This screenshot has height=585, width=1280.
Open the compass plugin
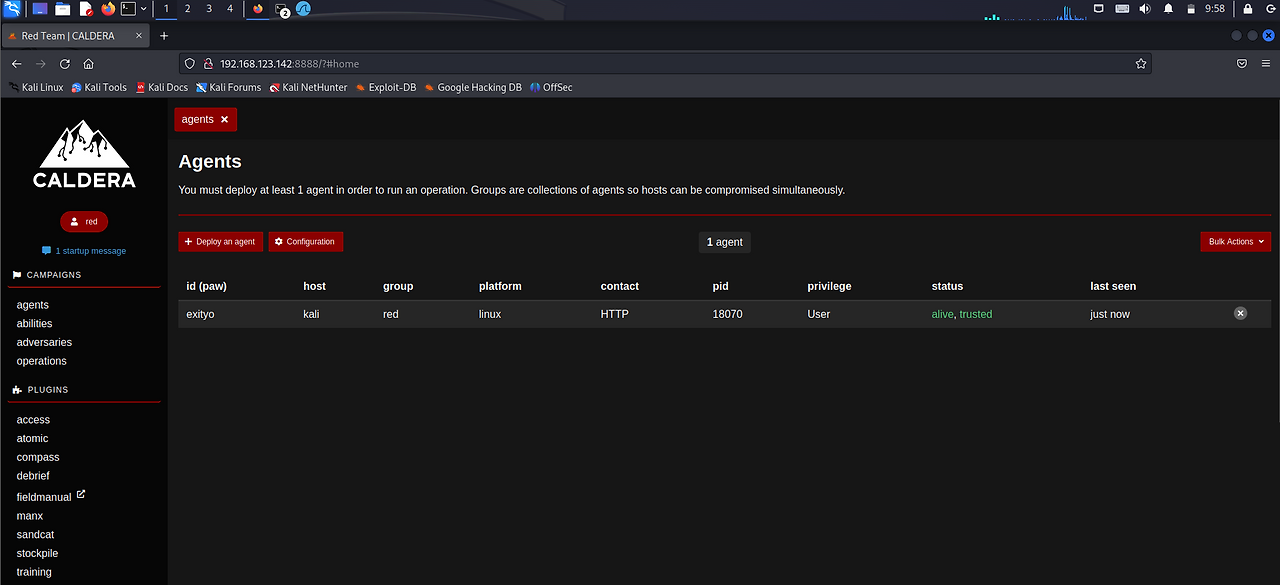[38, 457]
